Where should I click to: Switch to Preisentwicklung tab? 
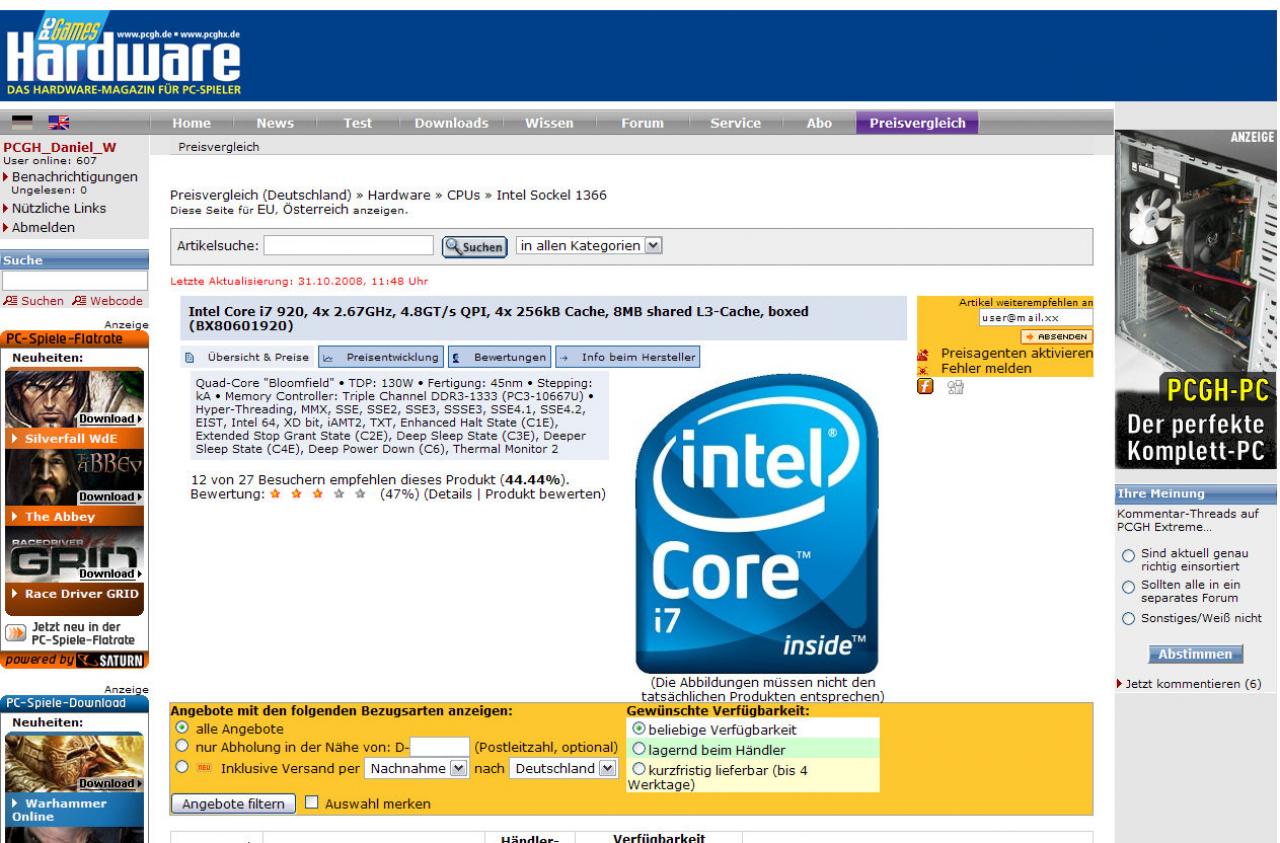pos(381,356)
